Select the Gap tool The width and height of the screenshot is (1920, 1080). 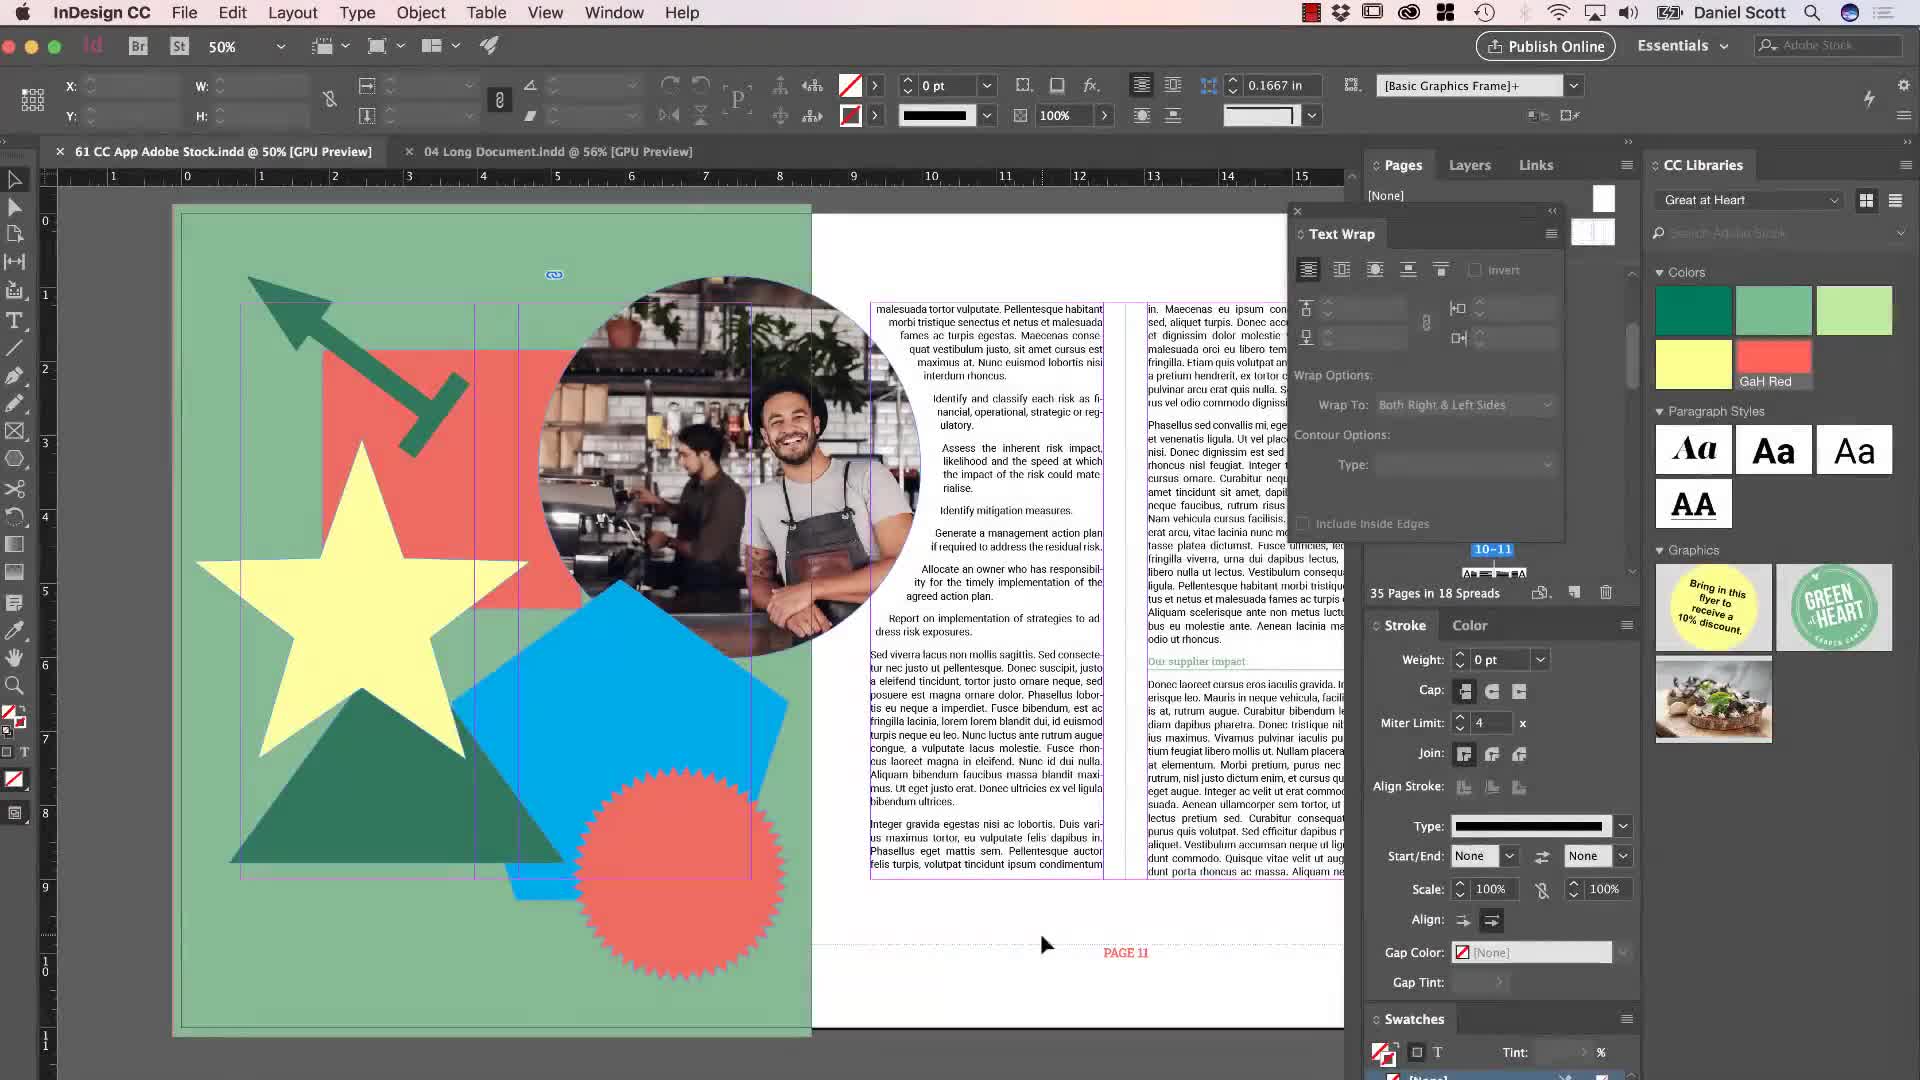point(15,262)
